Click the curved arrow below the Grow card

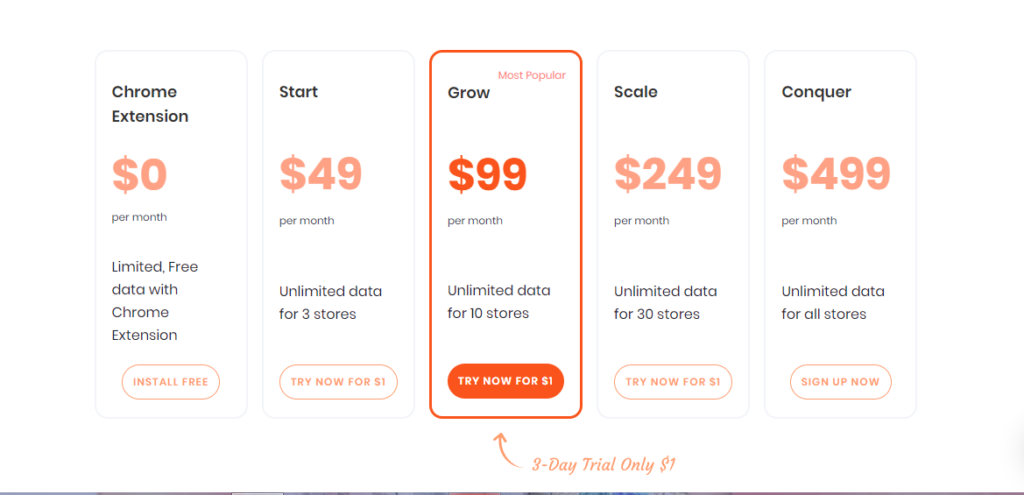[x=508, y=452]
